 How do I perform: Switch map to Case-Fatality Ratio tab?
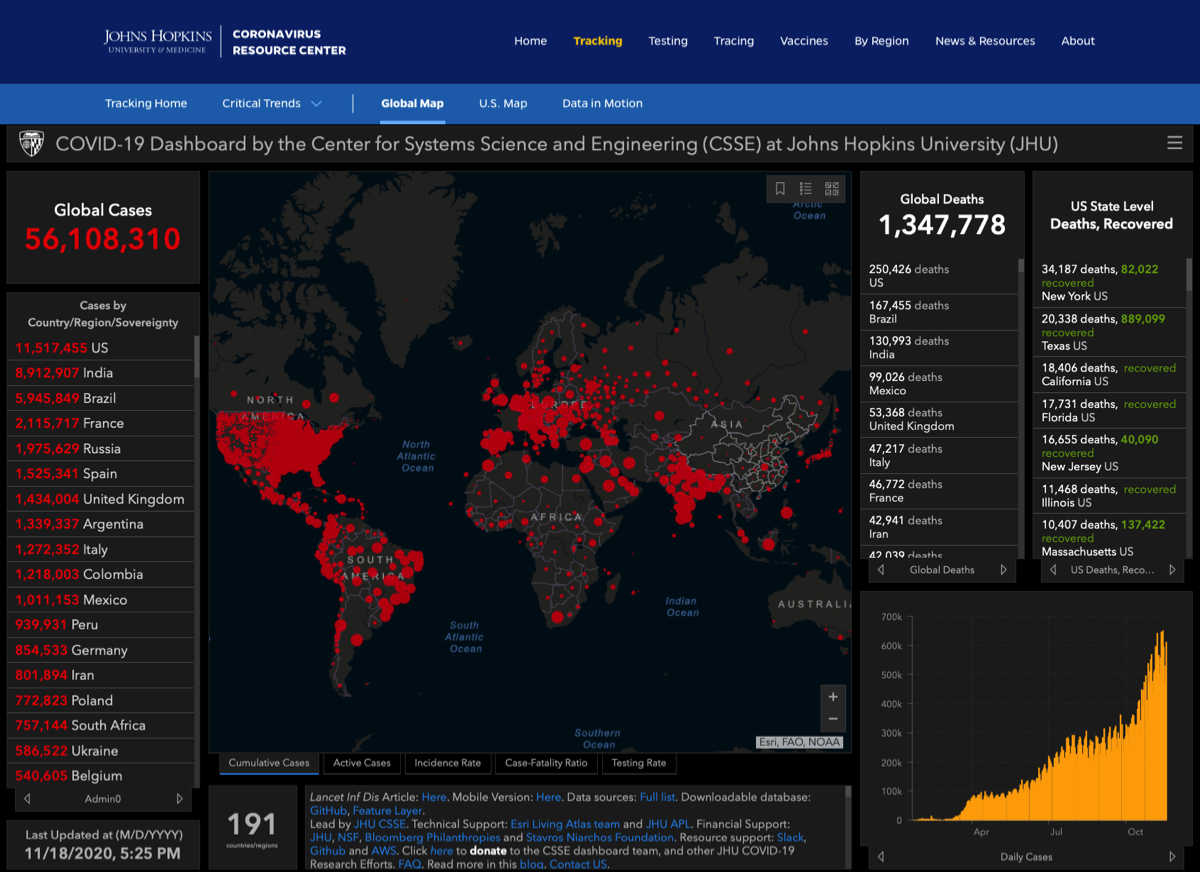coord(546,763)
